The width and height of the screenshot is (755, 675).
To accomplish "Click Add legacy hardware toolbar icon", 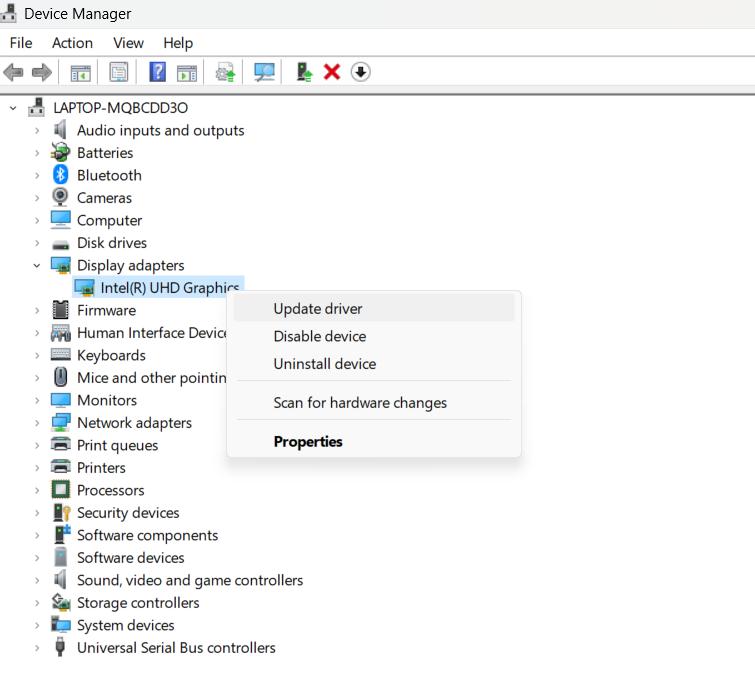I will [x=304, y=72].
